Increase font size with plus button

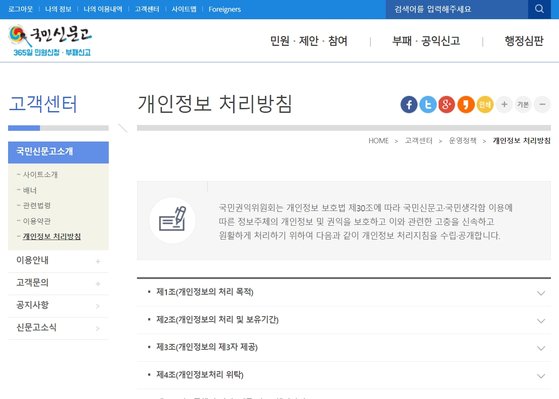click(x=504, y=104)
